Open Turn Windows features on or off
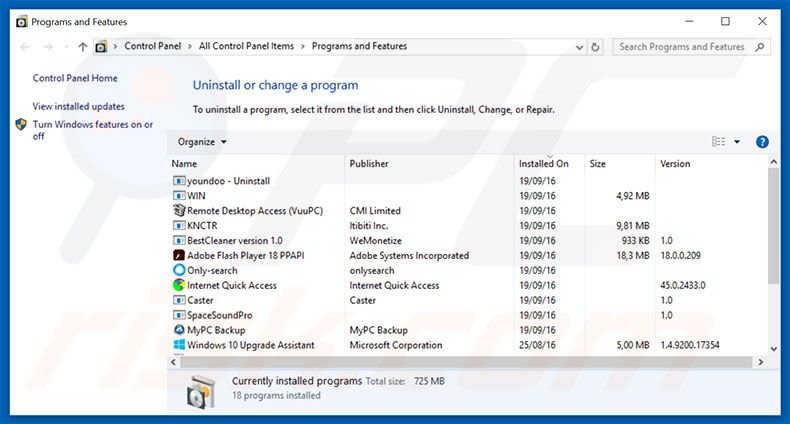Screen dimensions: 790x424 (93, 130)
